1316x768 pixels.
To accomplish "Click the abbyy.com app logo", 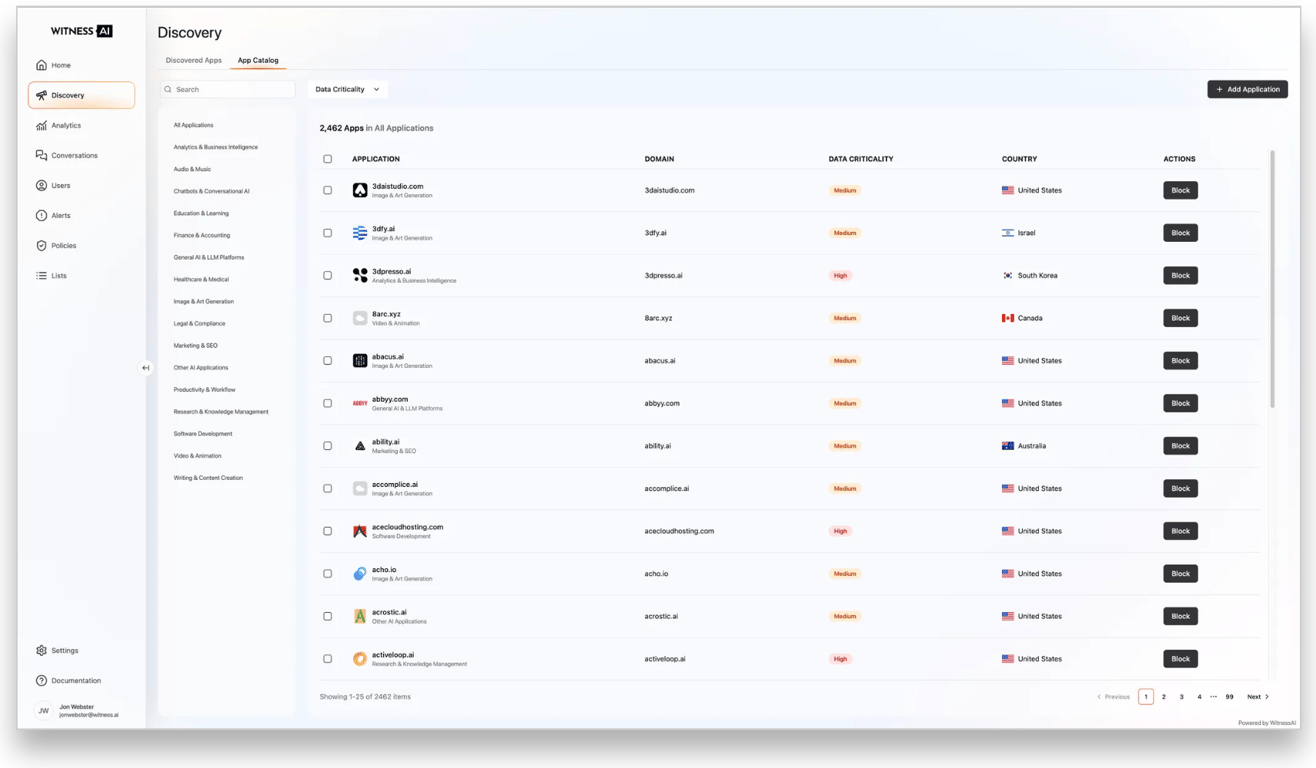I will click(360, 403).
